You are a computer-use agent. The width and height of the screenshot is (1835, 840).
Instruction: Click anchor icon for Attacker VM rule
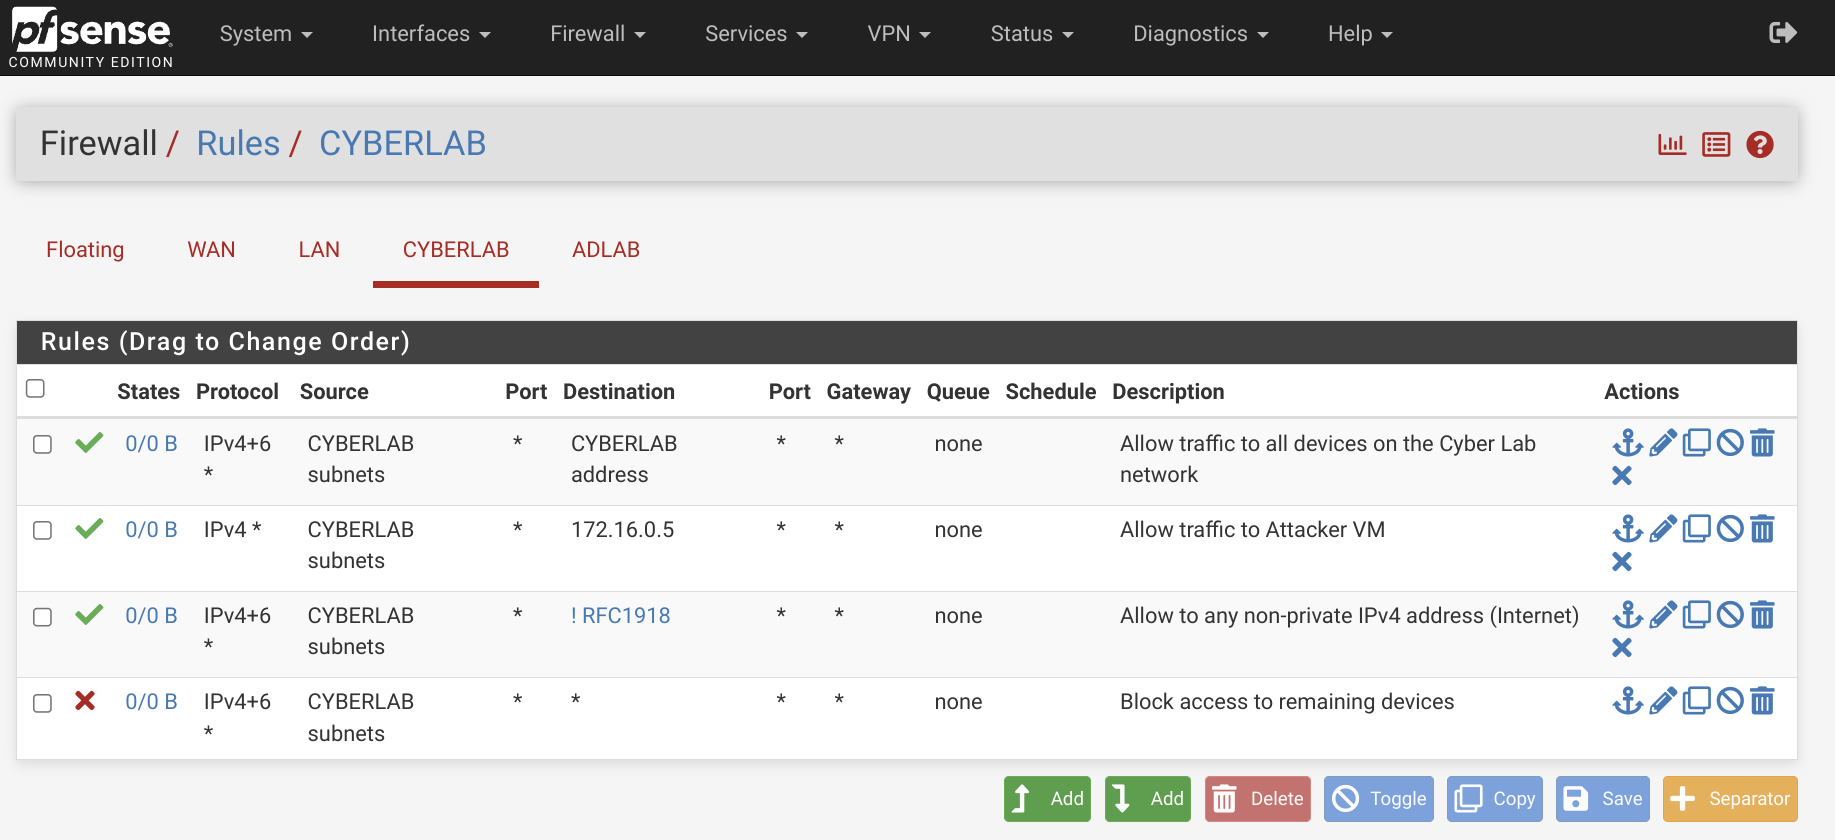pos(1628,529)
